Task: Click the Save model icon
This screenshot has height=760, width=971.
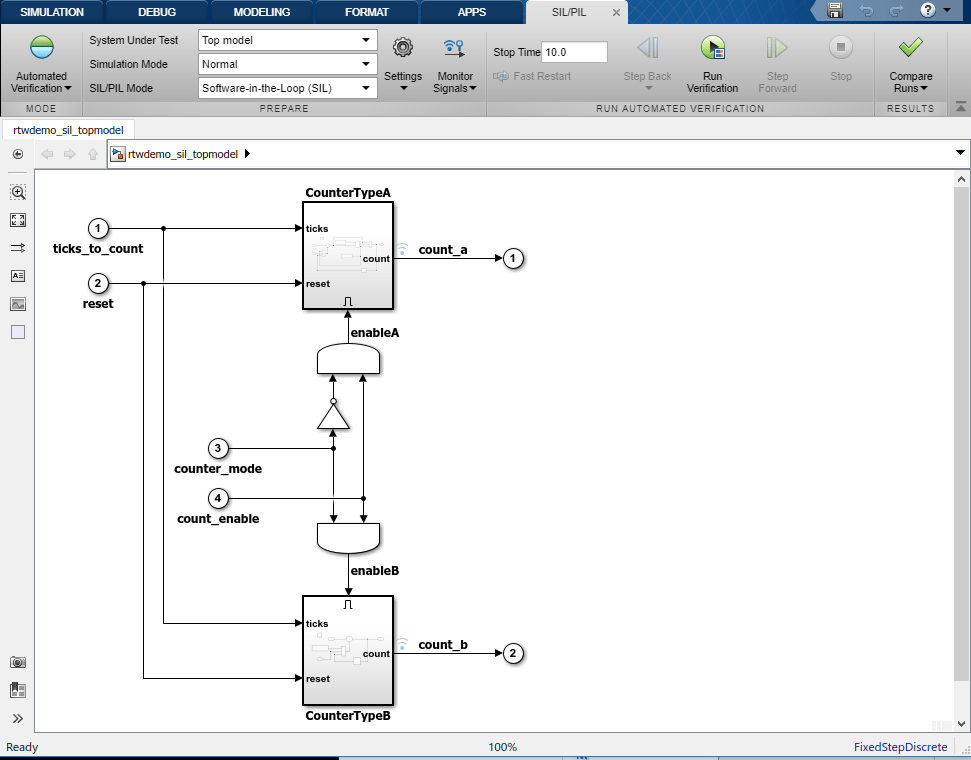Action: pyautogui.click(x=836, y=11)
